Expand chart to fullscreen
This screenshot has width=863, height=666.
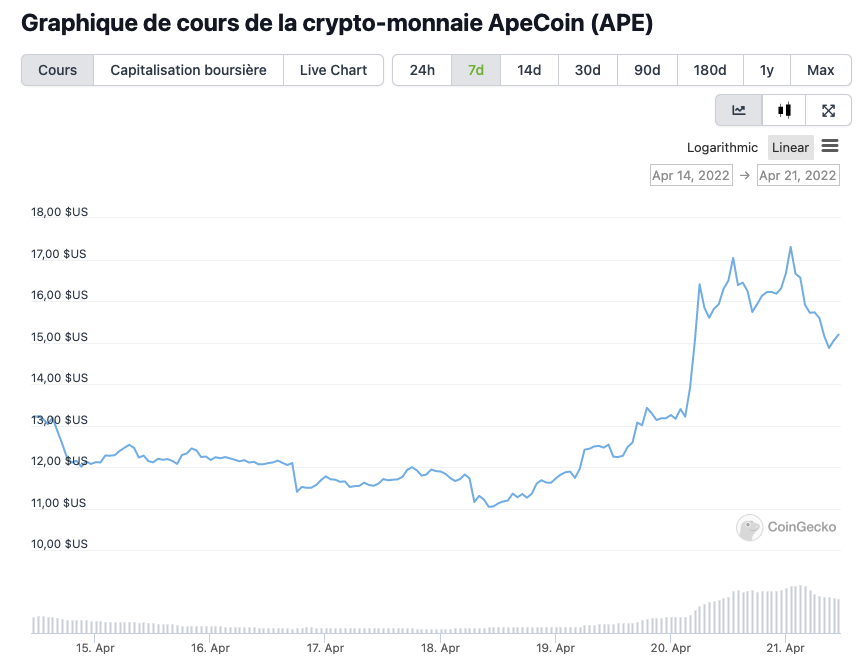[x=828, y=110]
